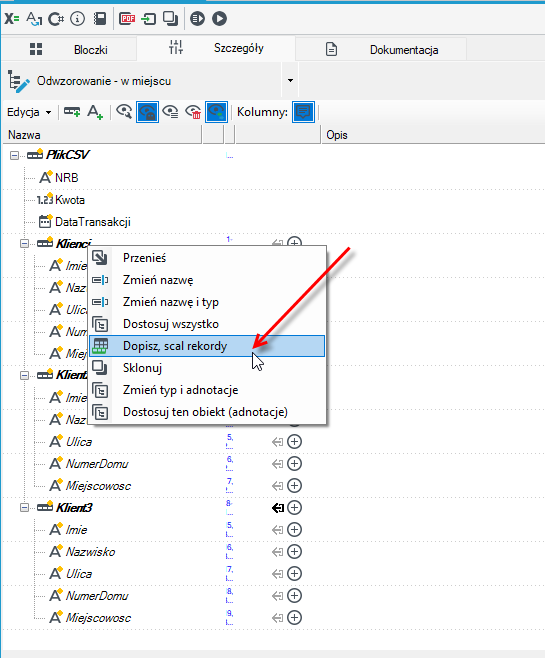The image size is (545, 658).
Task: Click the mapping index 9, beside last Miejscowosc
Action: tap(229, 617)
